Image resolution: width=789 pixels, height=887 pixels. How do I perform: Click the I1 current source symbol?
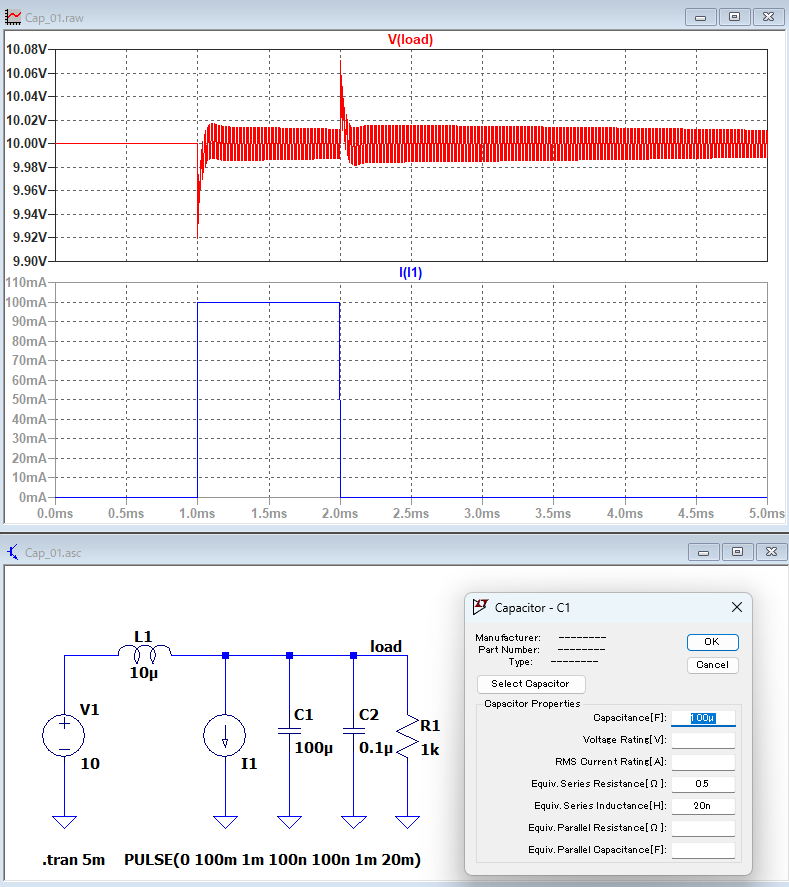(225, 738)
